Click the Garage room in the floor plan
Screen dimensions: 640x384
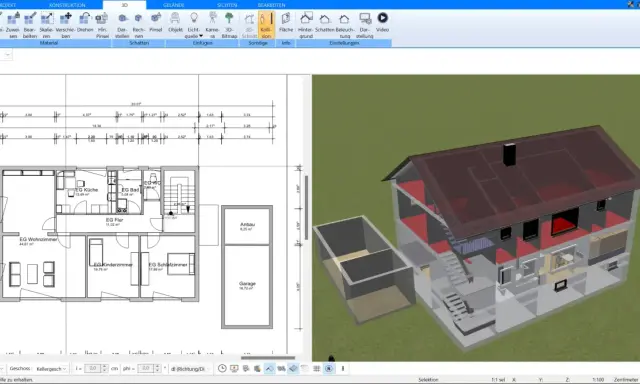point(247,286)
